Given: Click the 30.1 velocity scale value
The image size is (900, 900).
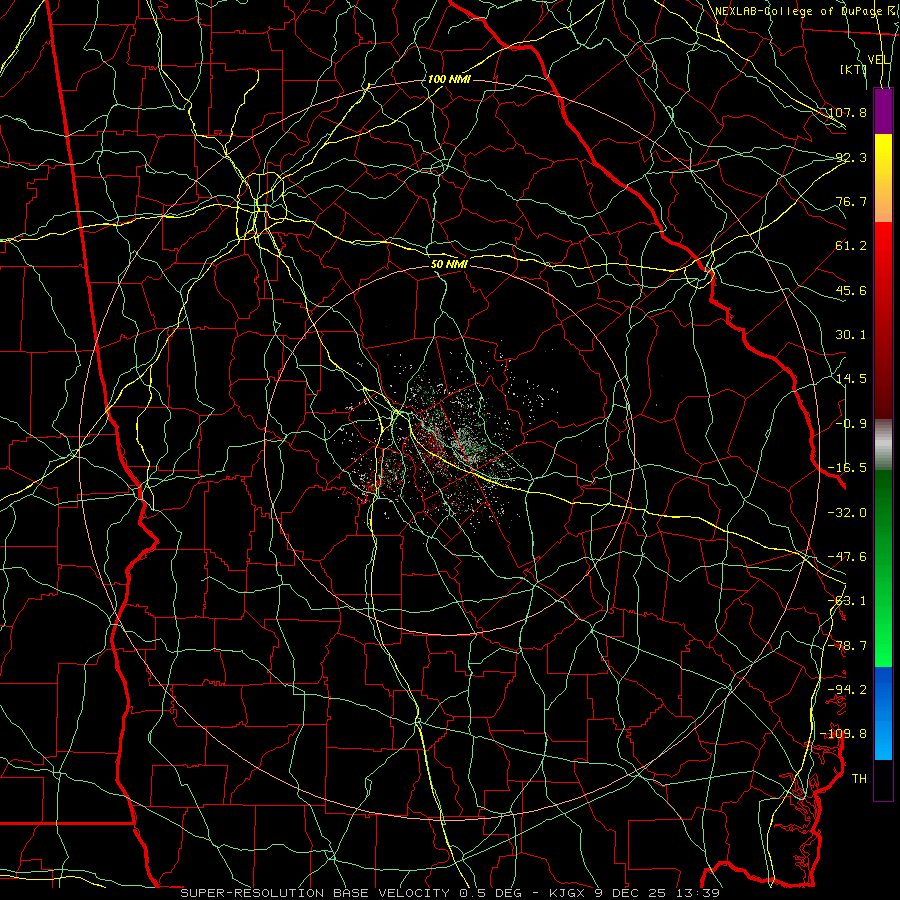Looking at the screenshot, I should tap(851, 335).
